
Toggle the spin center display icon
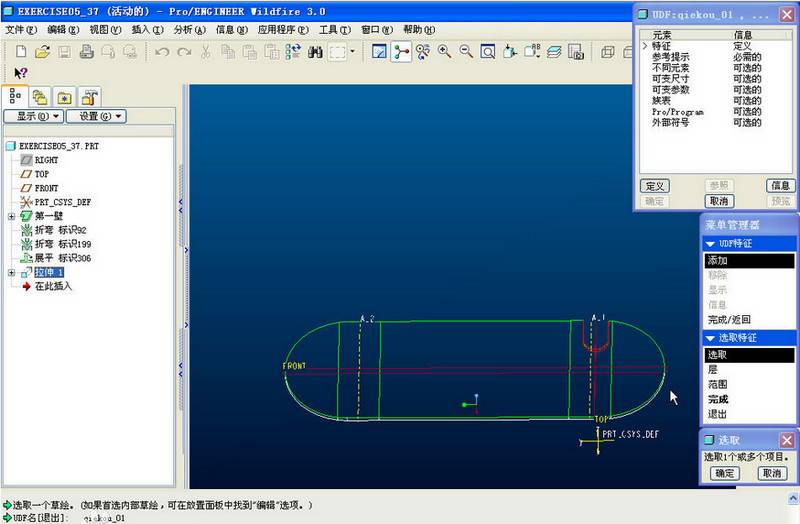click(401, 51)
